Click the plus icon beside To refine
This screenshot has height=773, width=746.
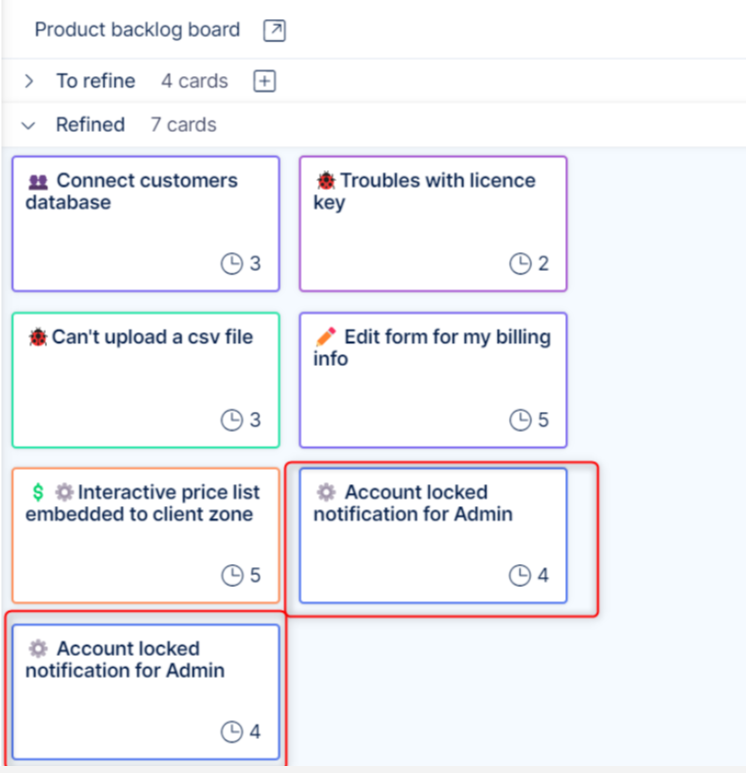264,81
